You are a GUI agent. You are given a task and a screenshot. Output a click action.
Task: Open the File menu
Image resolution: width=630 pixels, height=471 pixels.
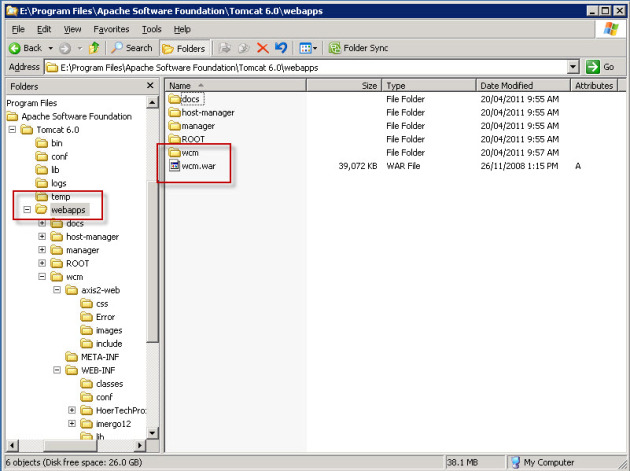18,29
